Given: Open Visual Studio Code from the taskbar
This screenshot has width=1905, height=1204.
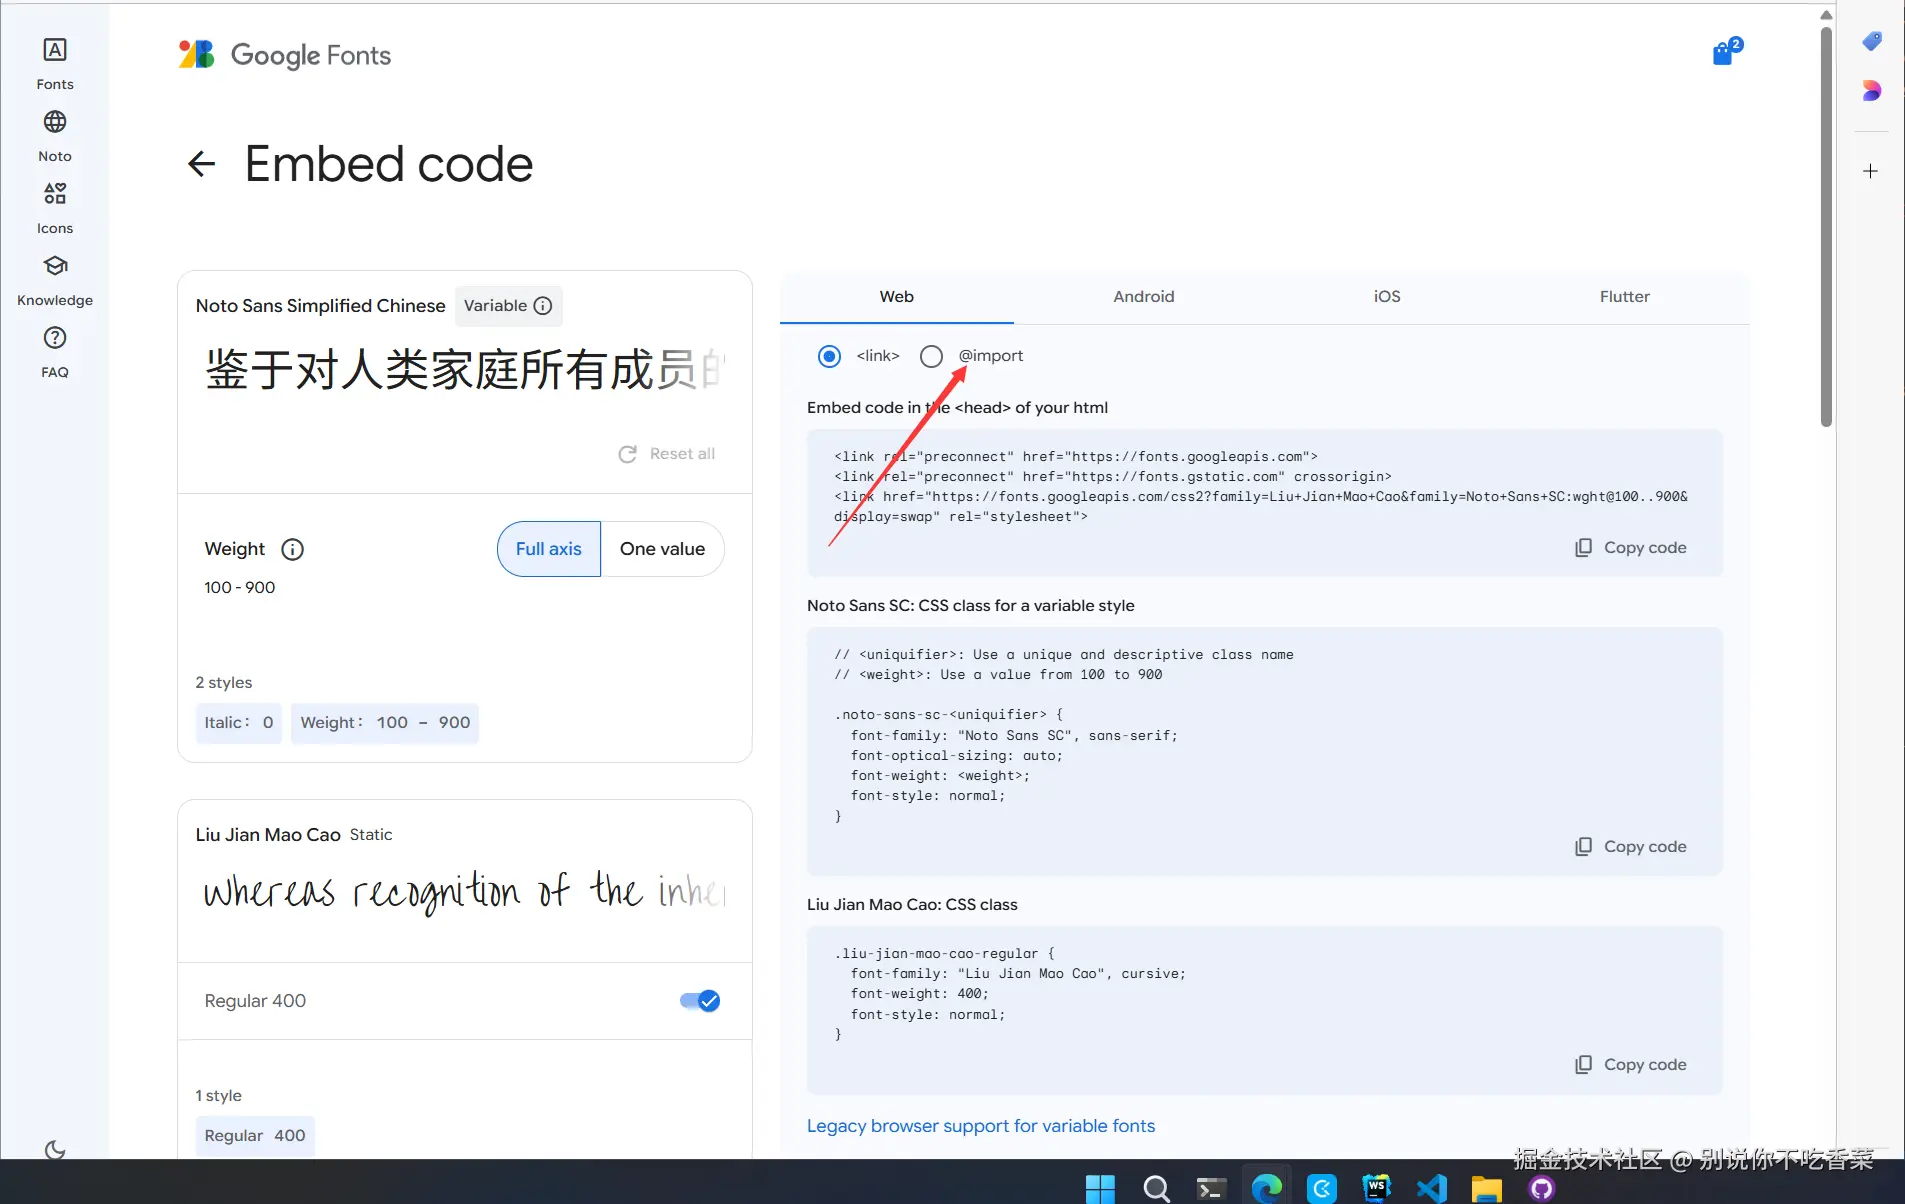Looking at the screenshot, I should (1432, 1188).
